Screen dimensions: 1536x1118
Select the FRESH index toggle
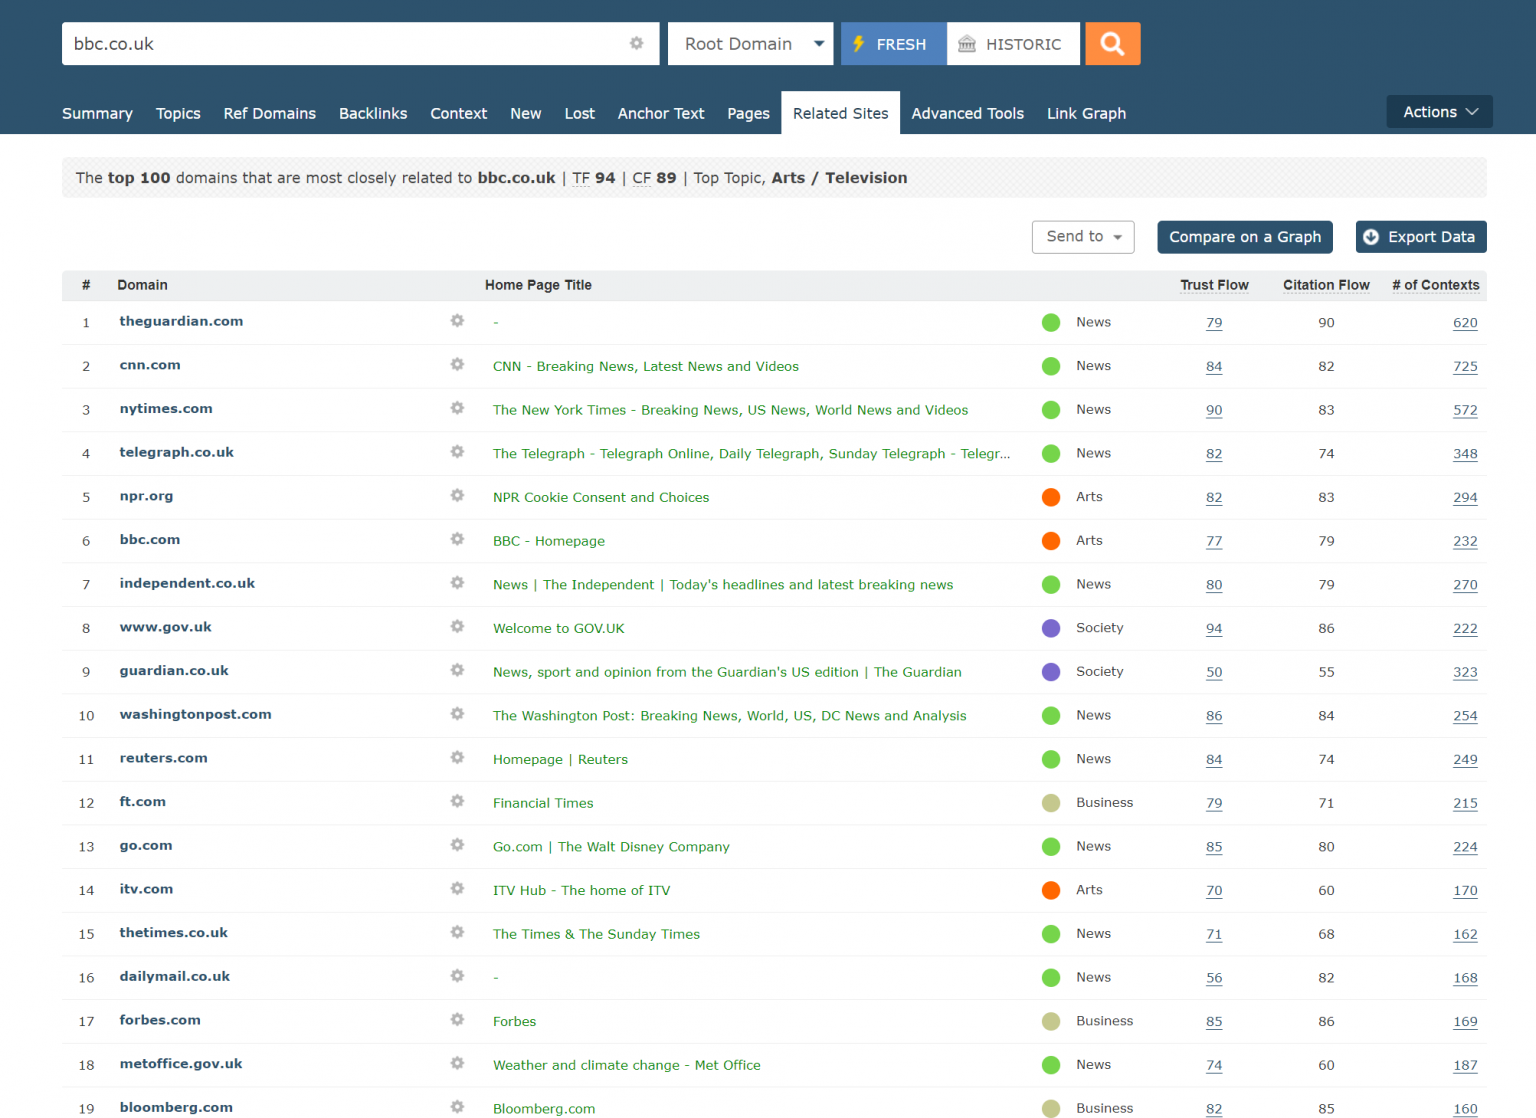point(894,44)
